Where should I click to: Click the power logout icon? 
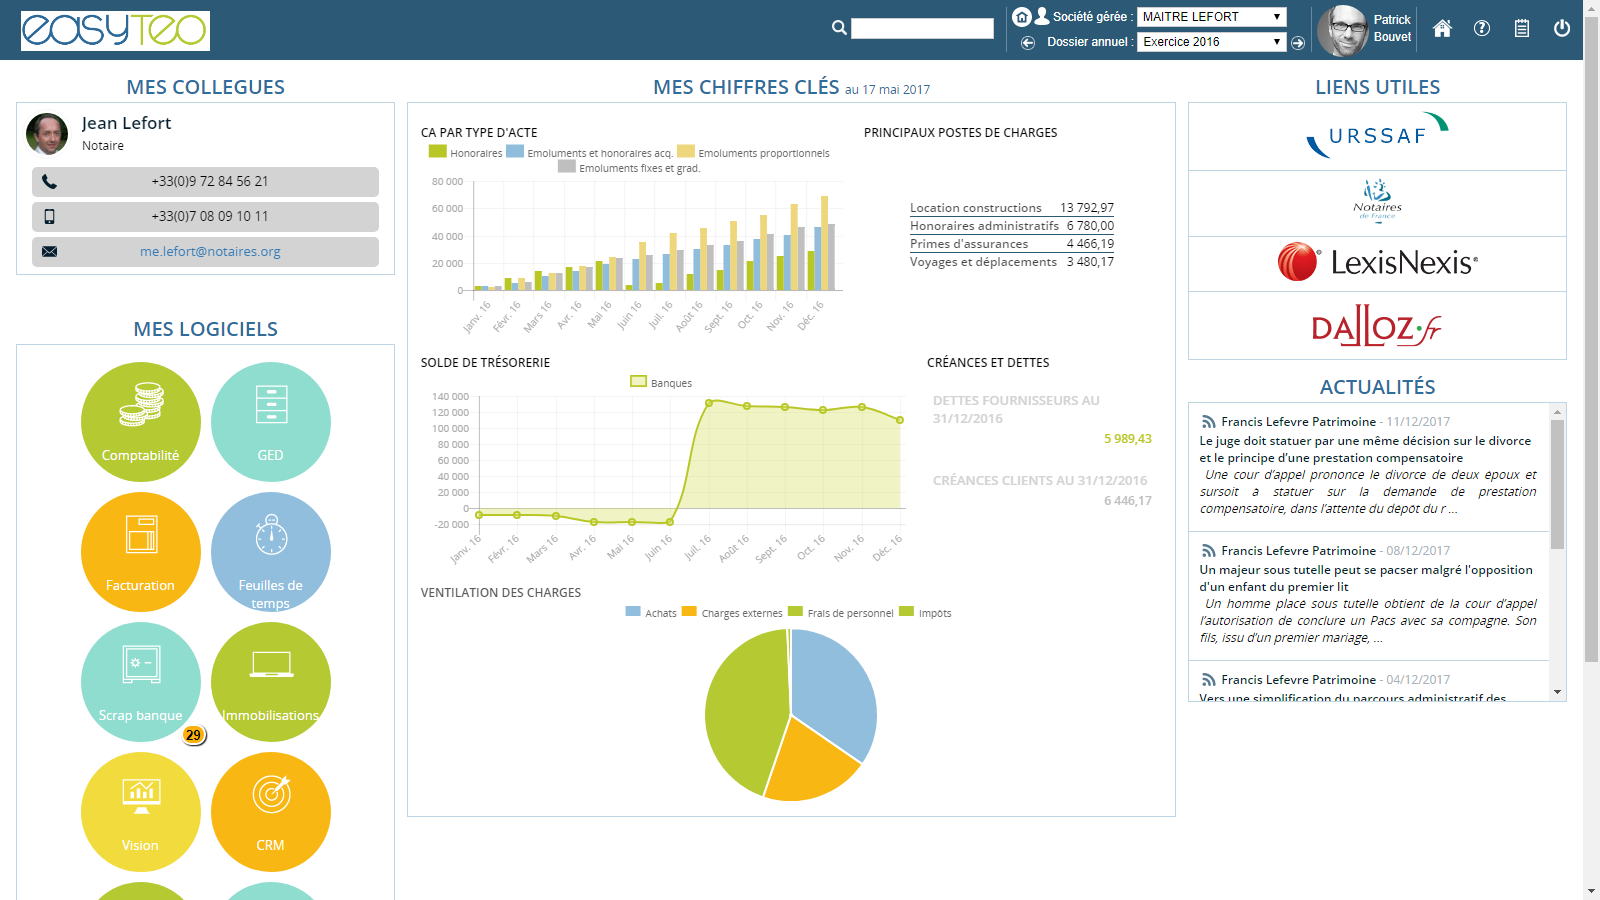point(1561,29)
